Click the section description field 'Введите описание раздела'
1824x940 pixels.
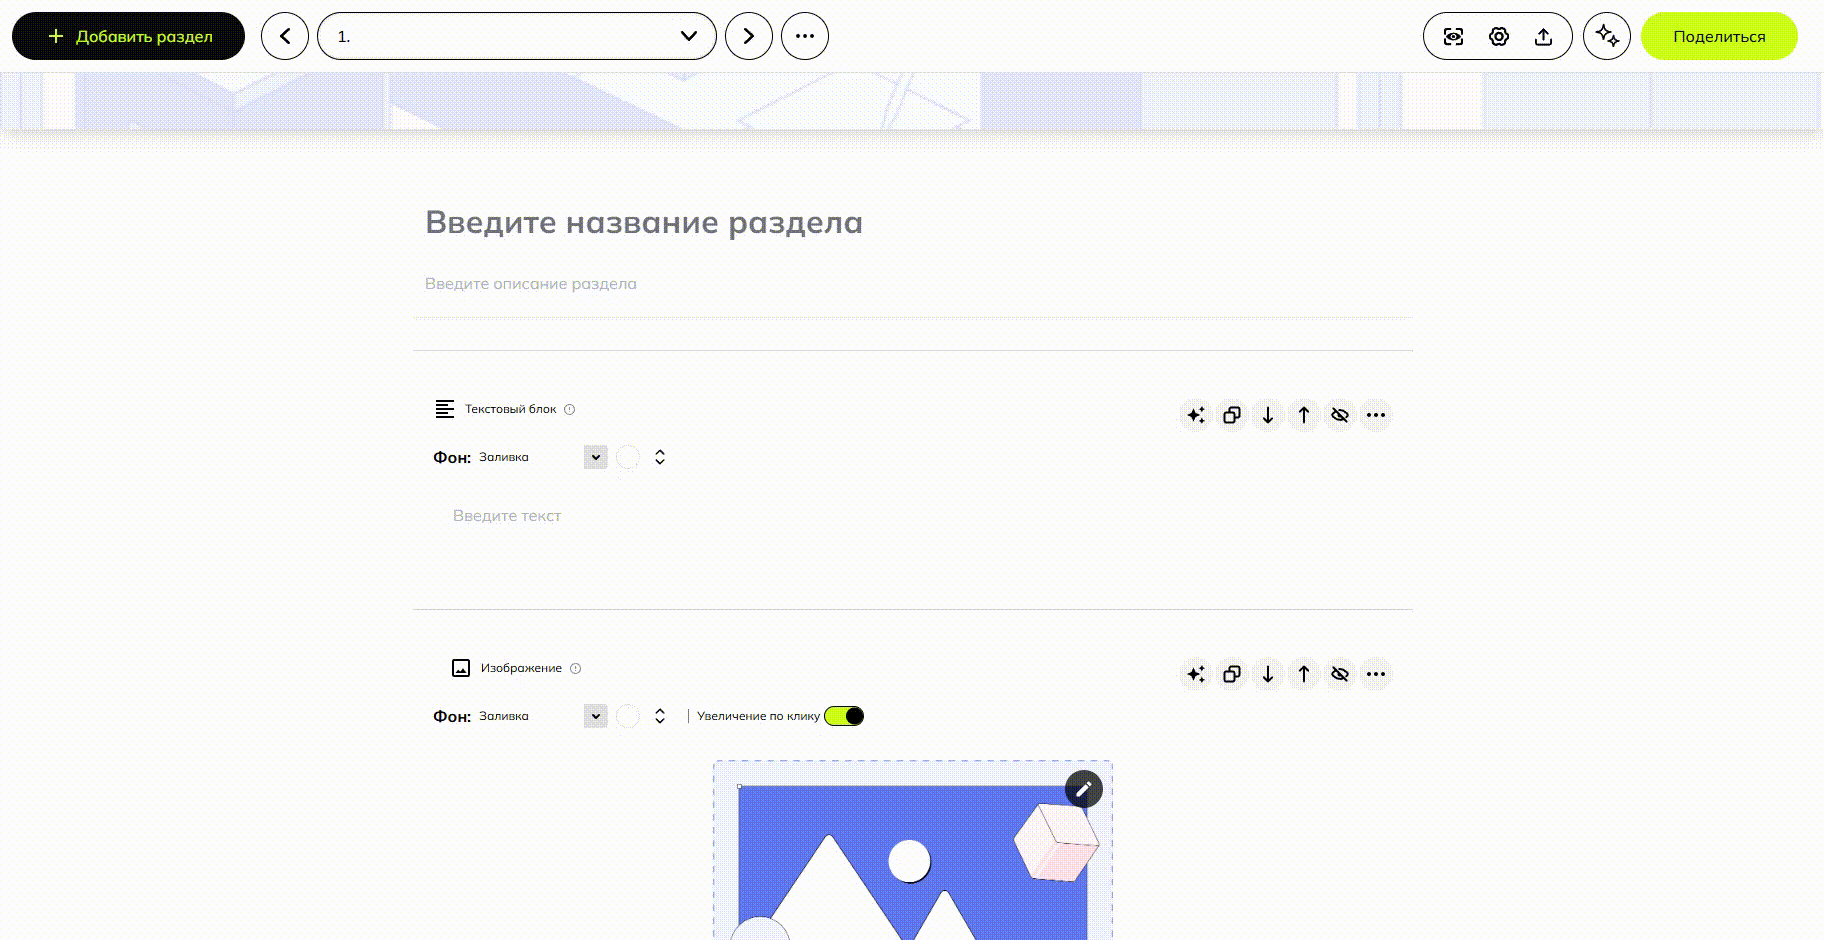point(531,284)
